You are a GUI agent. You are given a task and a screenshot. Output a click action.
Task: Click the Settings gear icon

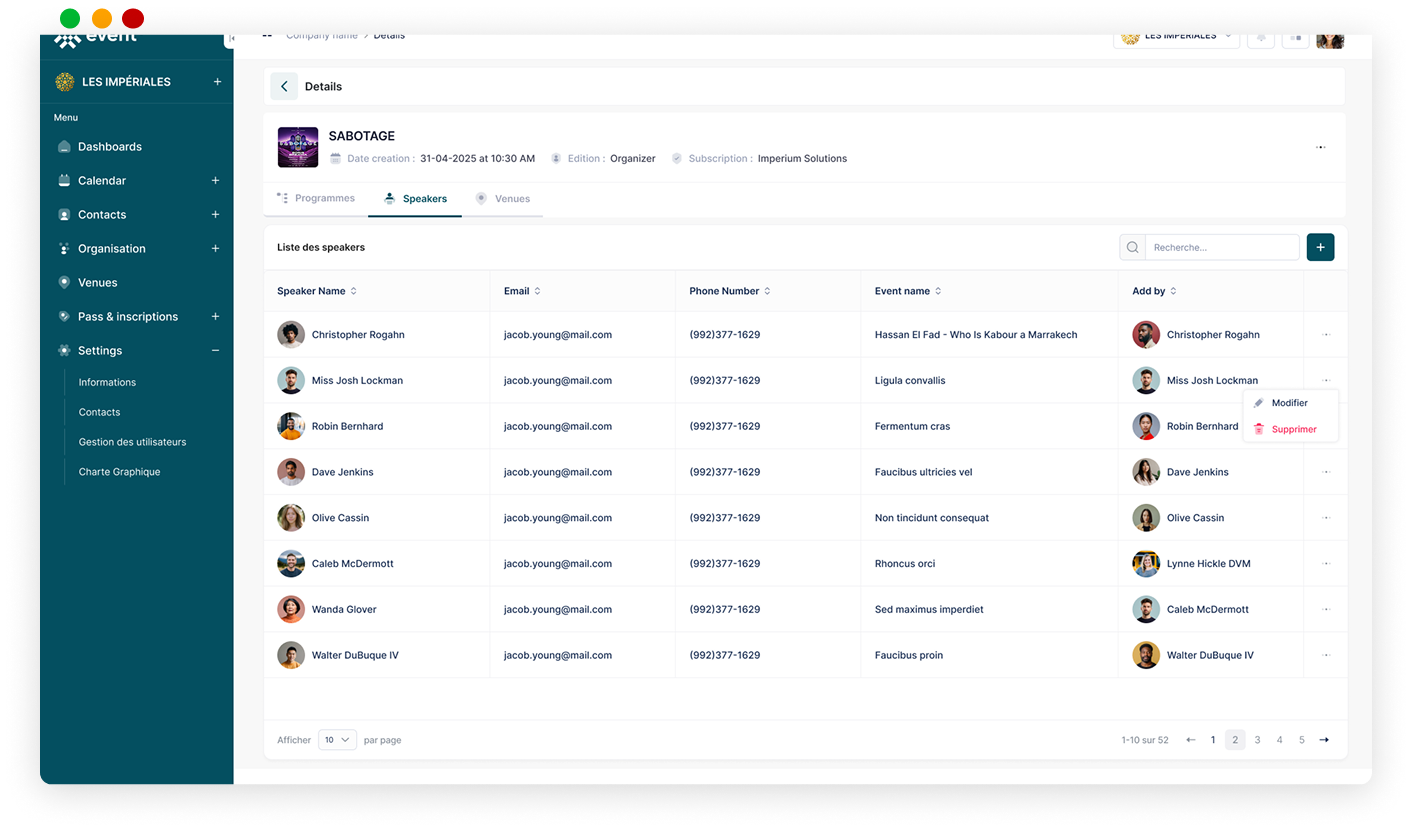pyautogui.click(x=64, y=351)
